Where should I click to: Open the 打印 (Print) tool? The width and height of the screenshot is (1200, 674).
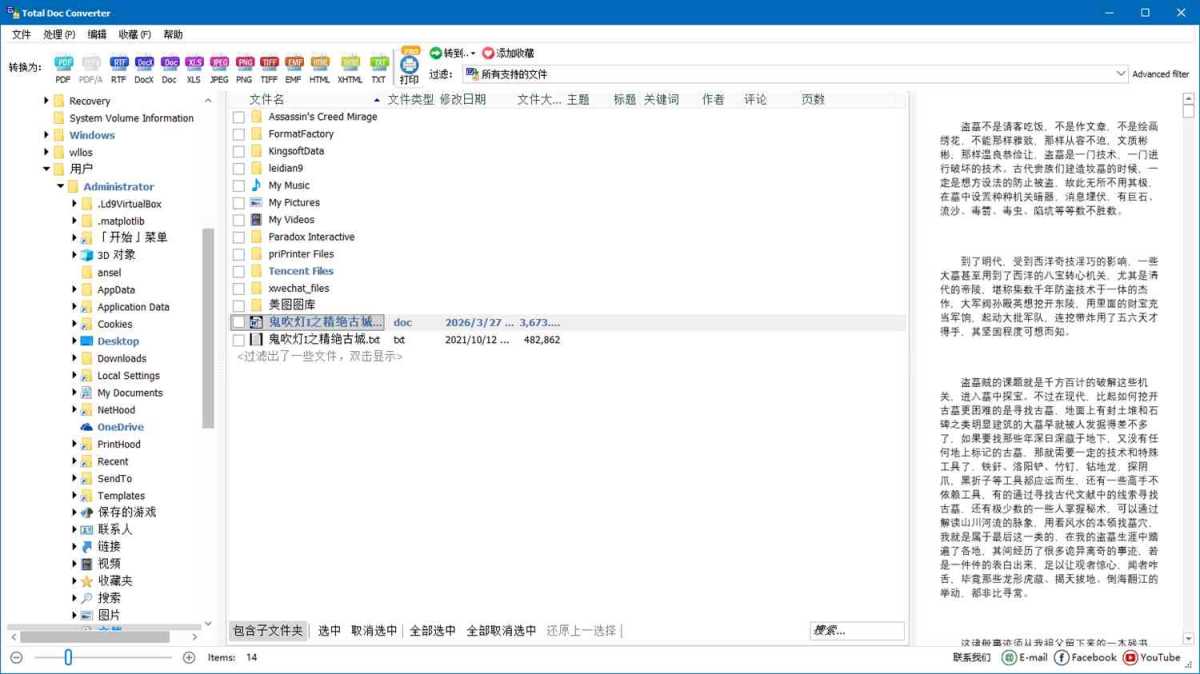(x=409, y=63)
